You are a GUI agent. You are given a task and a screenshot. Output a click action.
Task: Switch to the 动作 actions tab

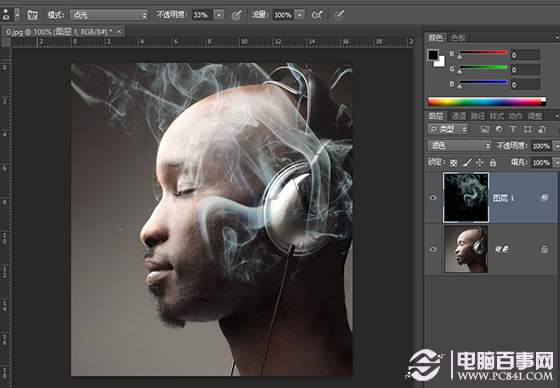click(x=515, y=116)
